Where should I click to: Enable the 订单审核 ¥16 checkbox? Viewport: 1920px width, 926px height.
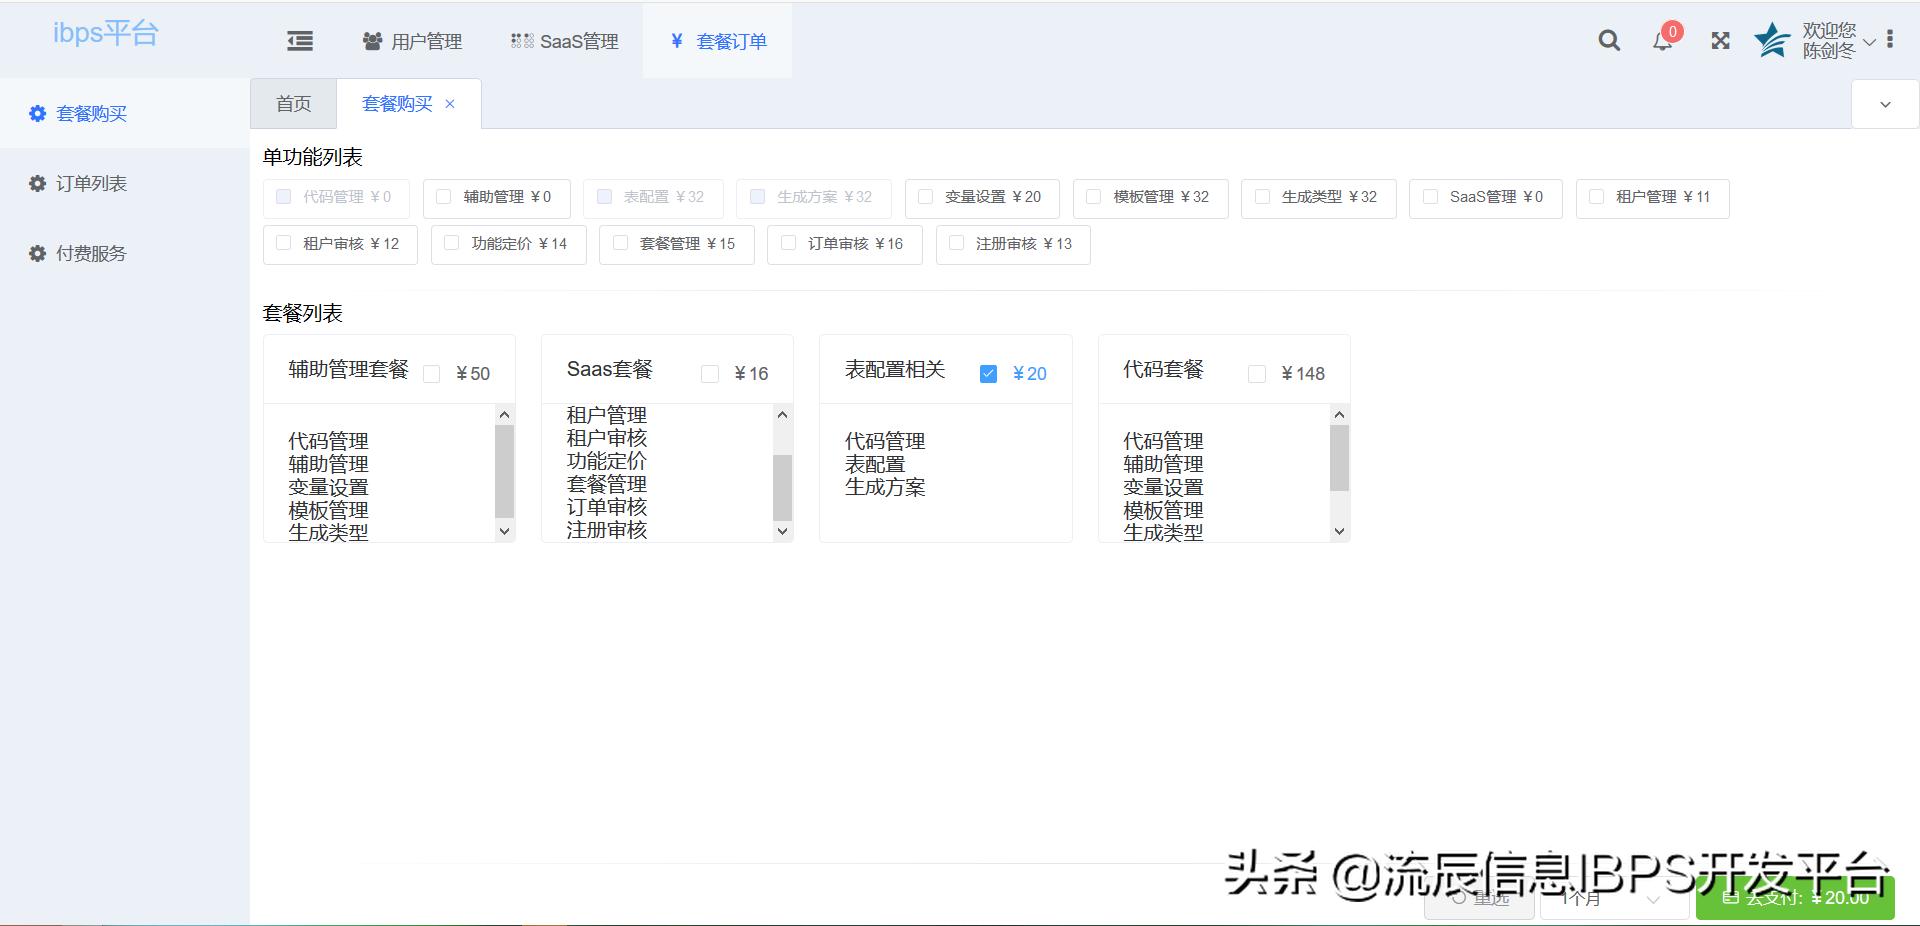pyautogui.click(x=788, y=244)
